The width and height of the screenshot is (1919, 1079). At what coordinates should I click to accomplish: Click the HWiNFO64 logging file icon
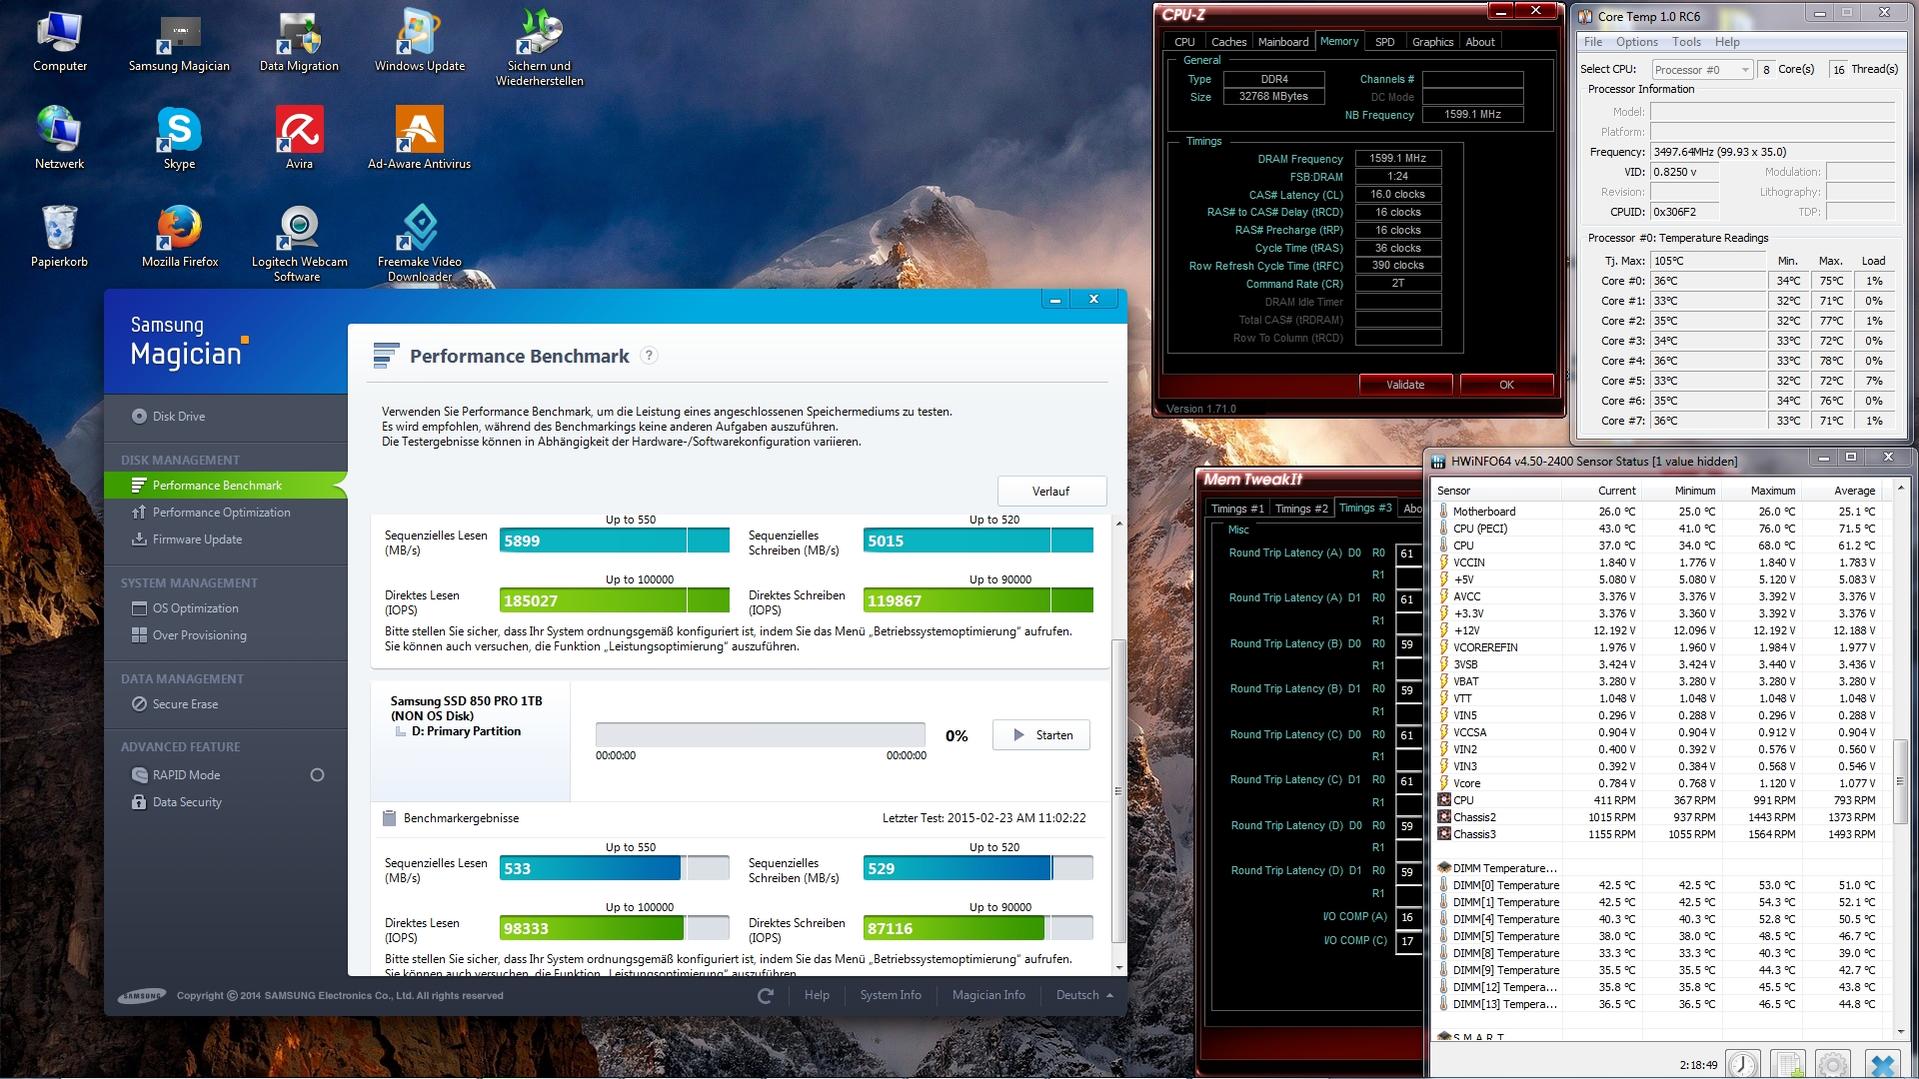1788,1064
